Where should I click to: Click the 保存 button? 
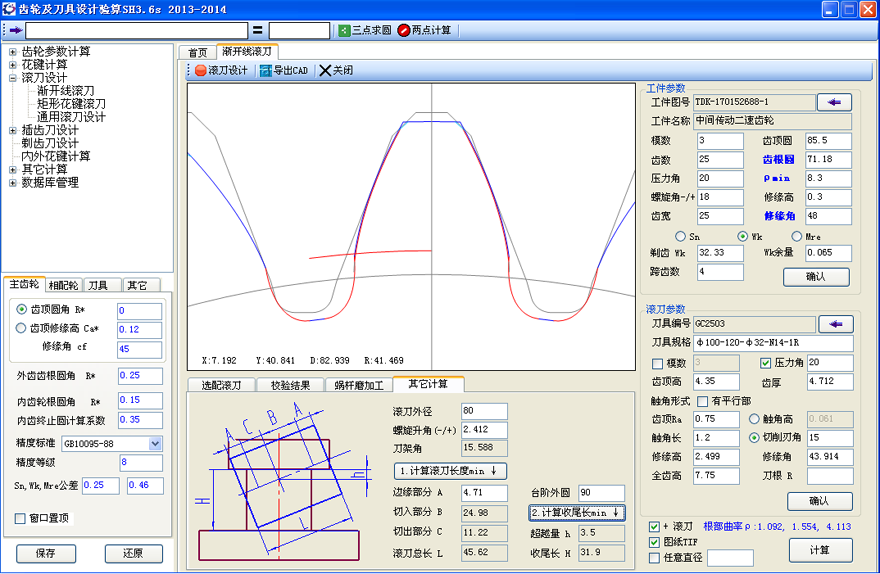(45, 553)
